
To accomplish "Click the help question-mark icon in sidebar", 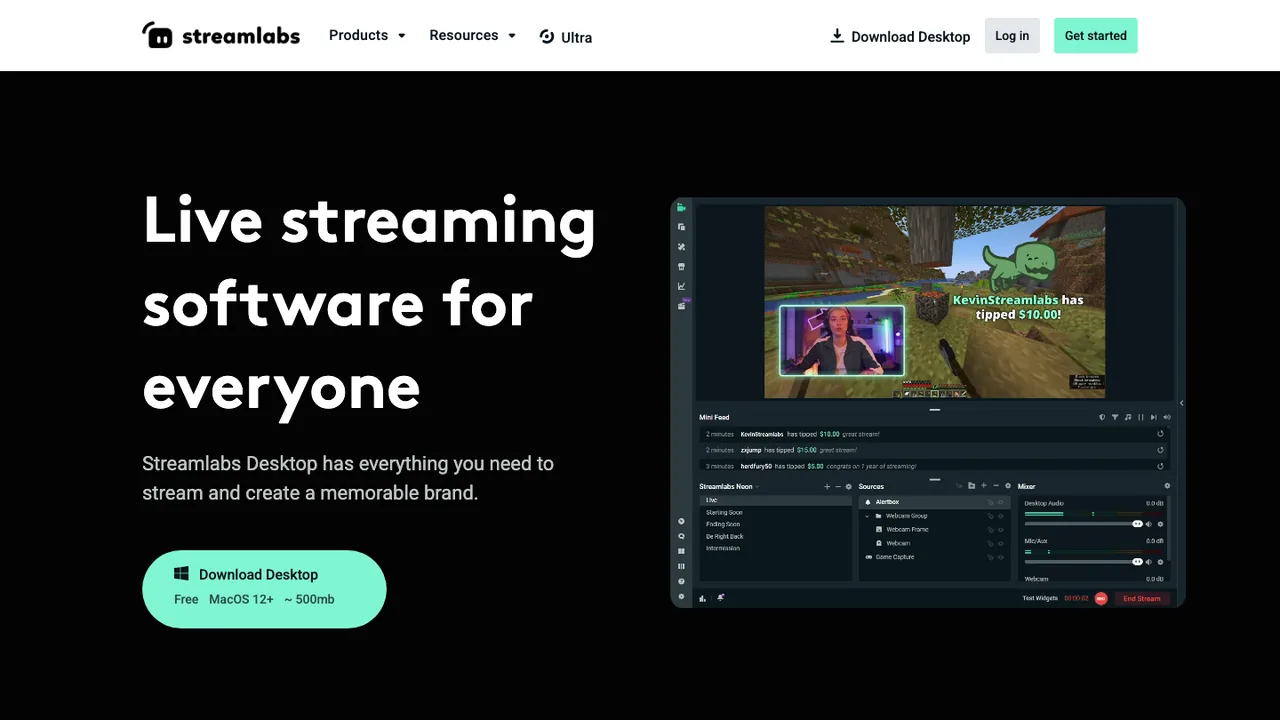I will (681, 581).
